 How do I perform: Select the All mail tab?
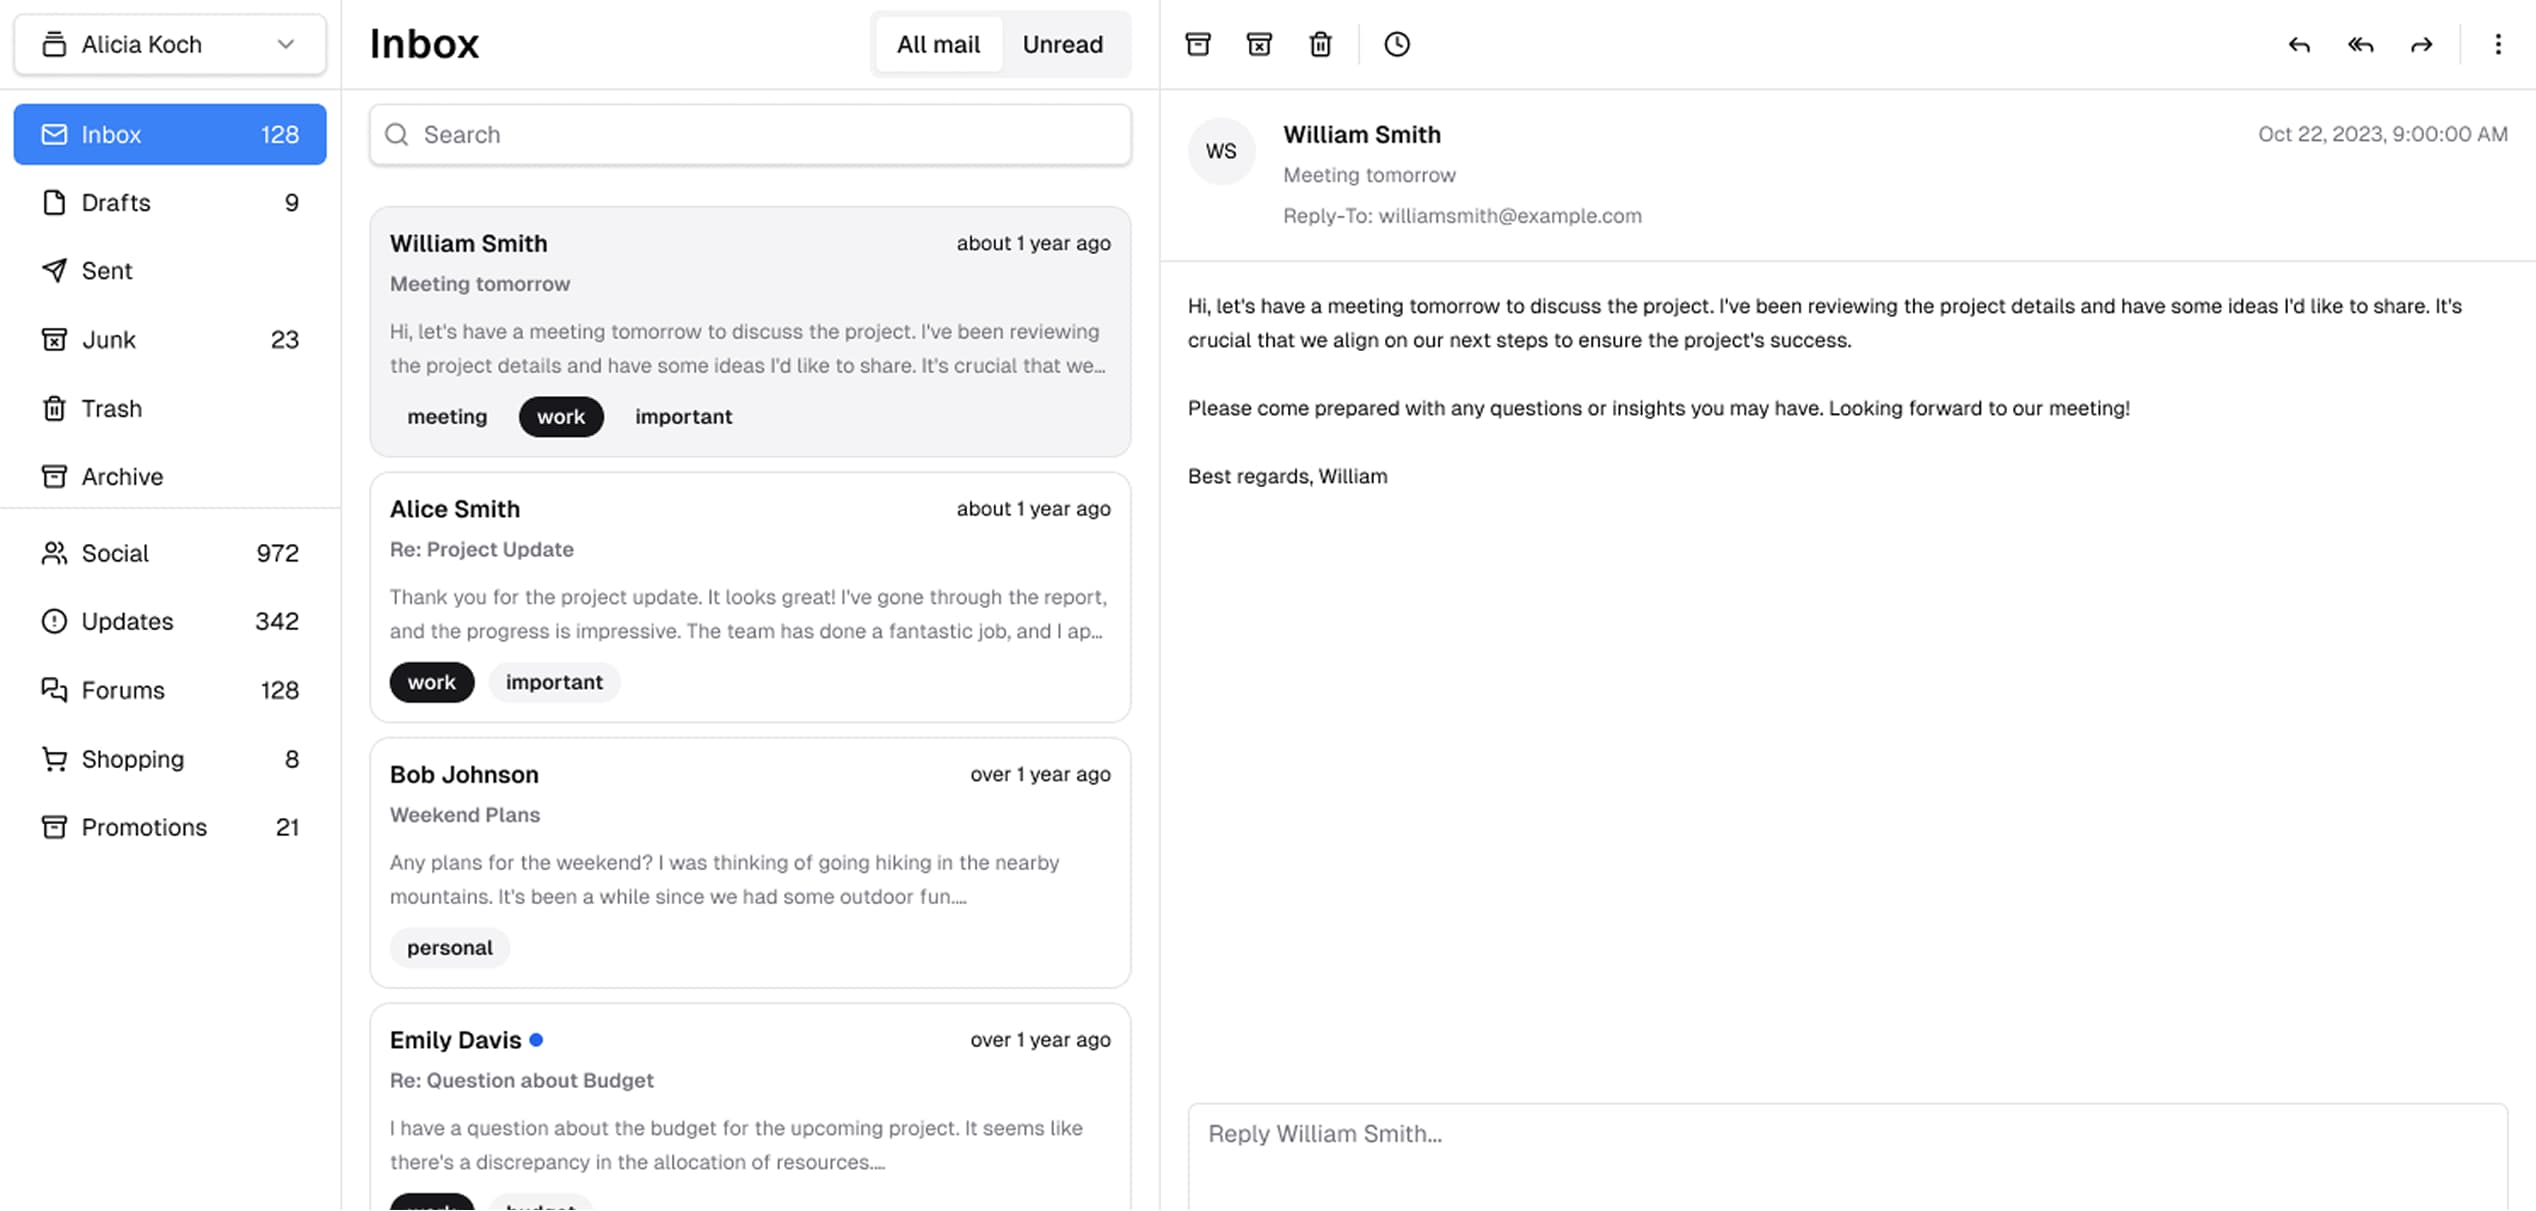coord(938,44)
